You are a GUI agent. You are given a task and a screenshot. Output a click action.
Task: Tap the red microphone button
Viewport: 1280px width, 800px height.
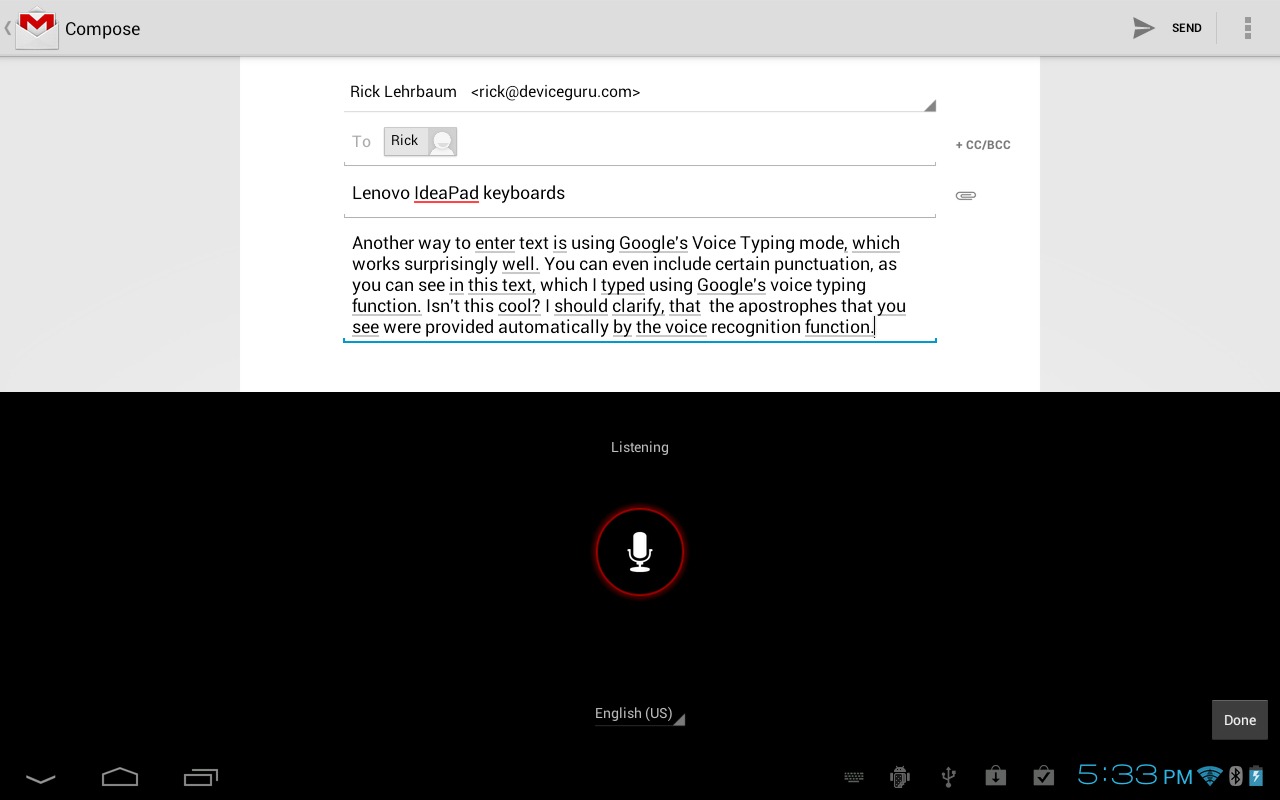click(x=640, y=552)
